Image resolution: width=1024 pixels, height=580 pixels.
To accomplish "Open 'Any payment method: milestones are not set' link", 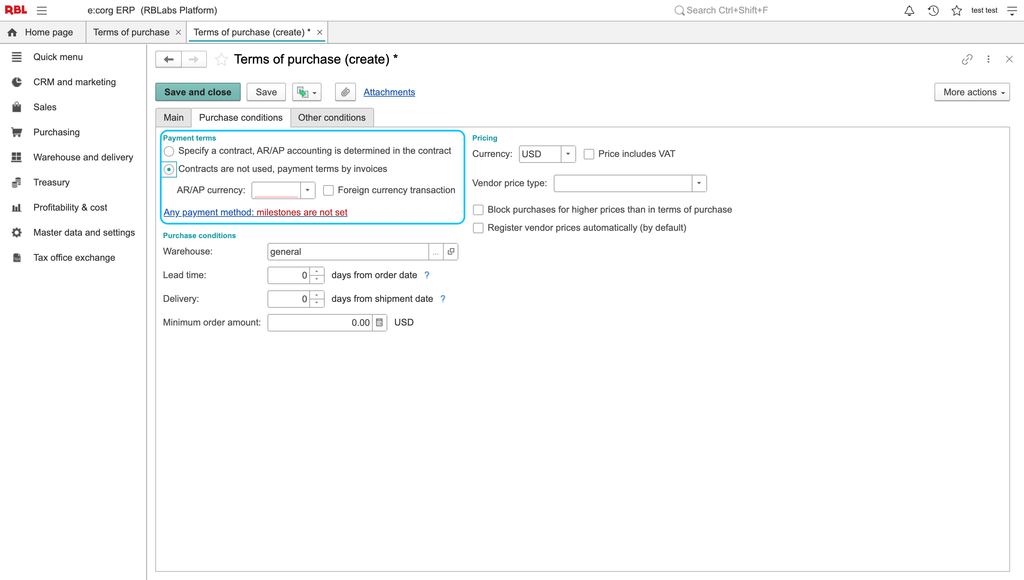I will pos(255,212).
